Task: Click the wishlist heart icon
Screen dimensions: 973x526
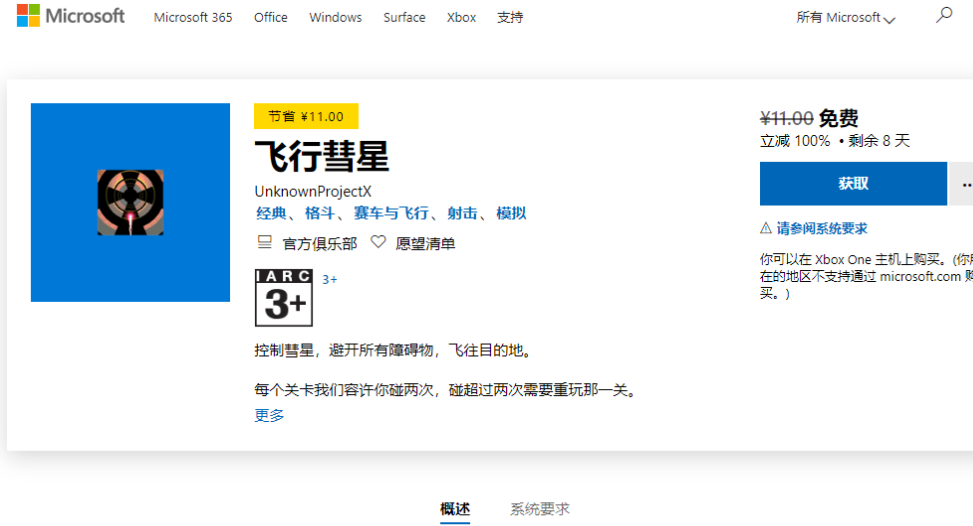Action: click(378, 242)
